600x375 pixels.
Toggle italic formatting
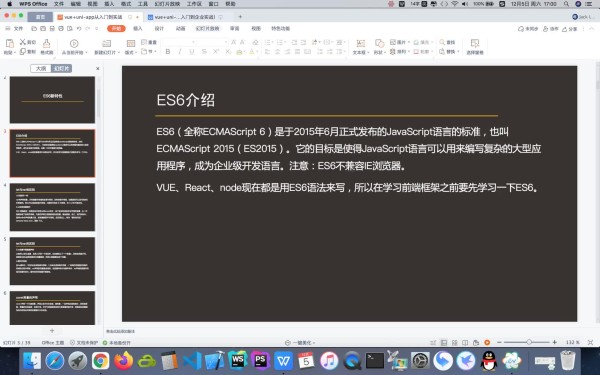pyautogui.click(x=180, y=52)
